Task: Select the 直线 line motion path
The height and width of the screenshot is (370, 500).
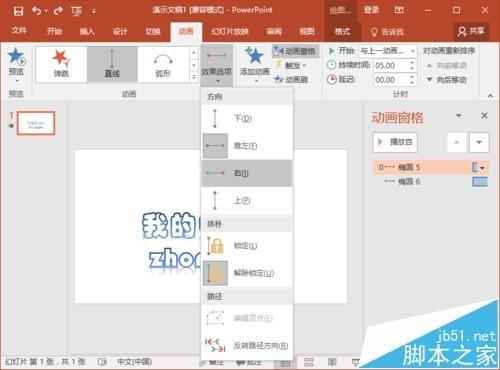Action: click(x=112, y=64)
